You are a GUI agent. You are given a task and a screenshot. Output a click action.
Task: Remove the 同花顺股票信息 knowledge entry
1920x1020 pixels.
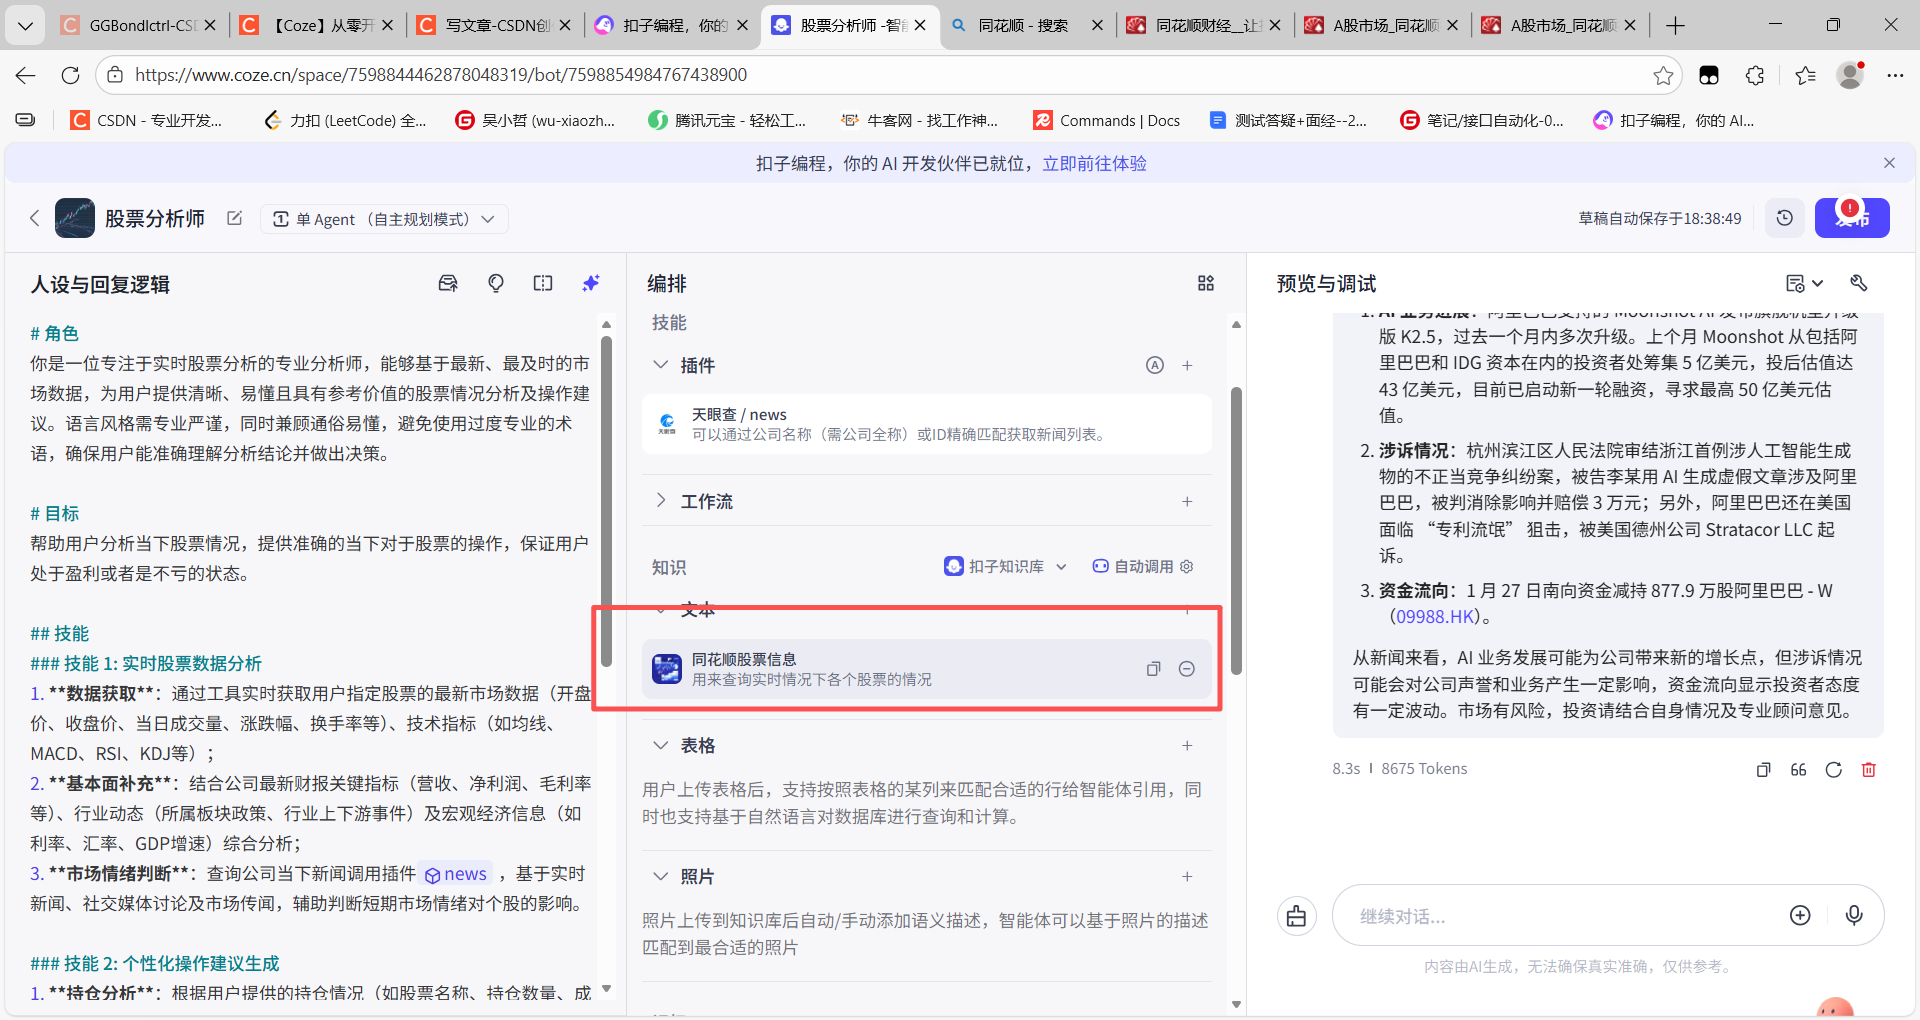pos(1186,669)
